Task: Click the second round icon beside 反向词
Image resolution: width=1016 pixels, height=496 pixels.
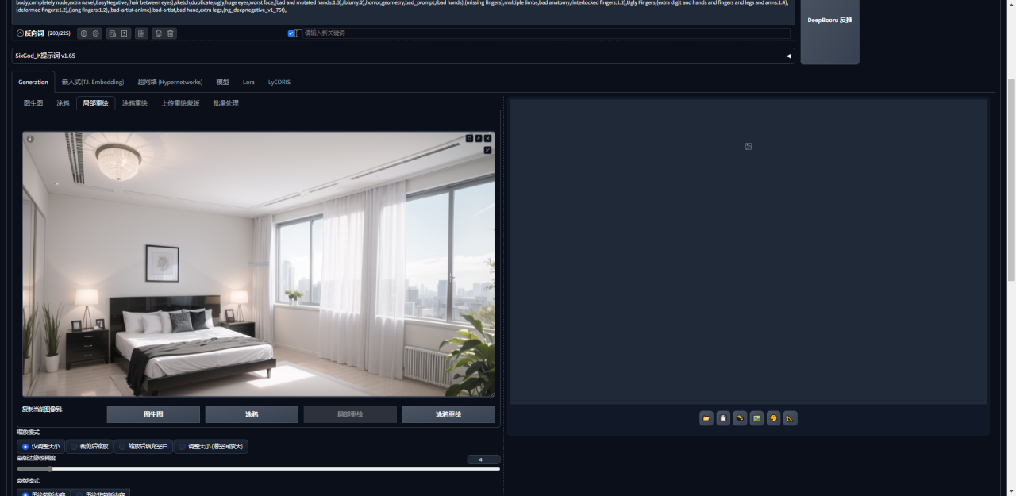Action: coord(95,33)
